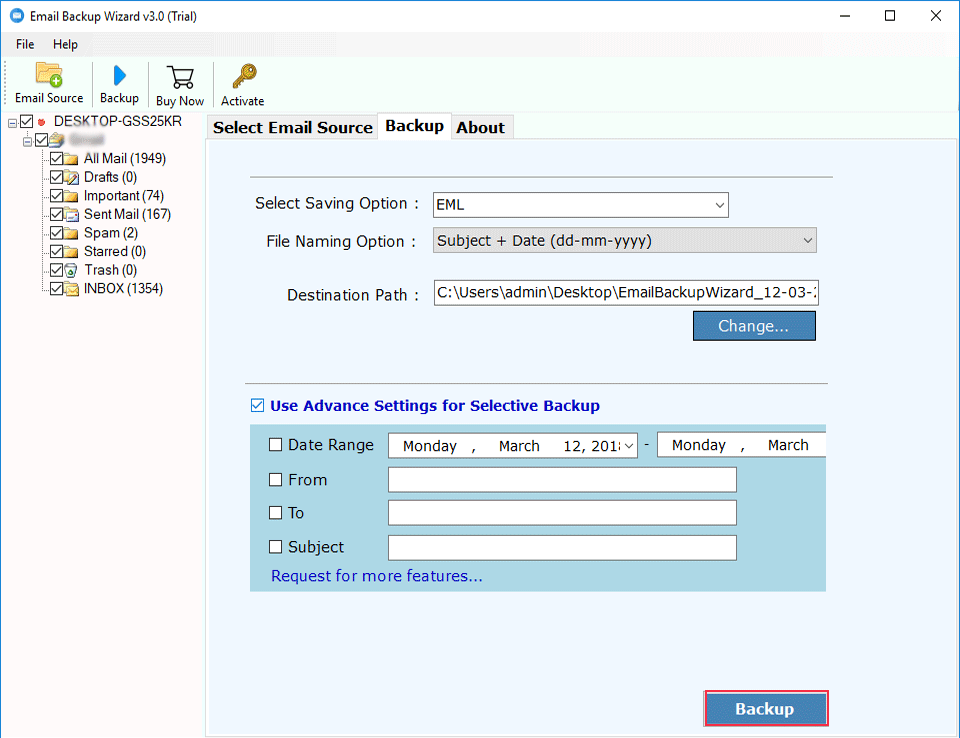Uncheck the blurred account checkbox
This screenshot has width=960, height=738.
[41, 140]
